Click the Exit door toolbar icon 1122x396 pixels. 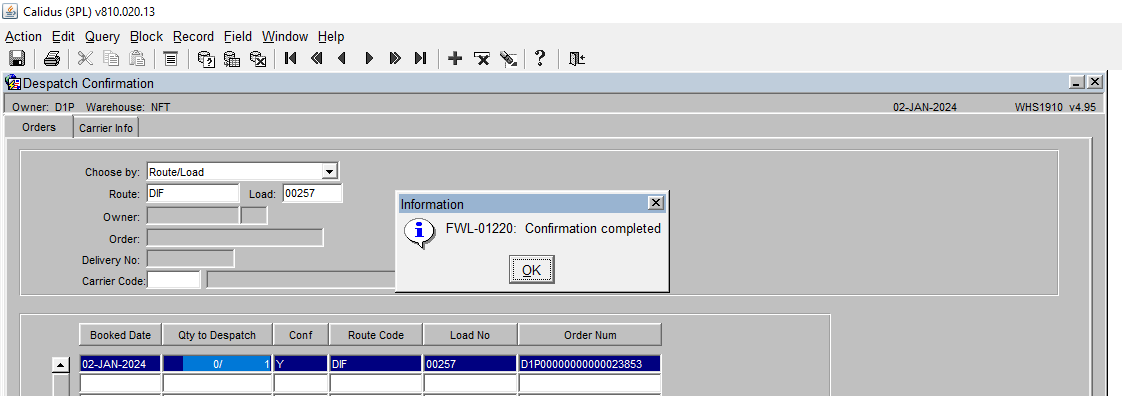click(577, 59)
